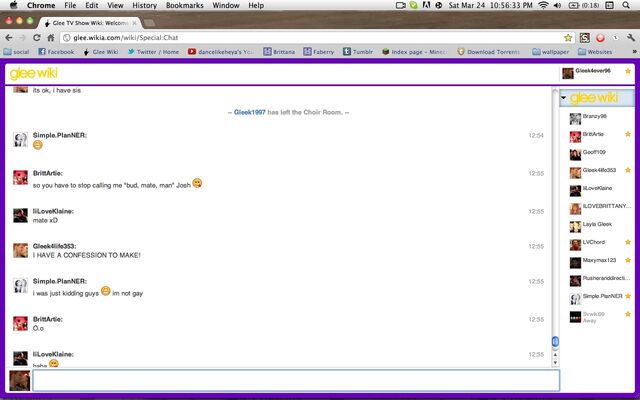The image size is (640, 400).
Task: Bookmark this page with the star icon
Action: coord(568,38)
